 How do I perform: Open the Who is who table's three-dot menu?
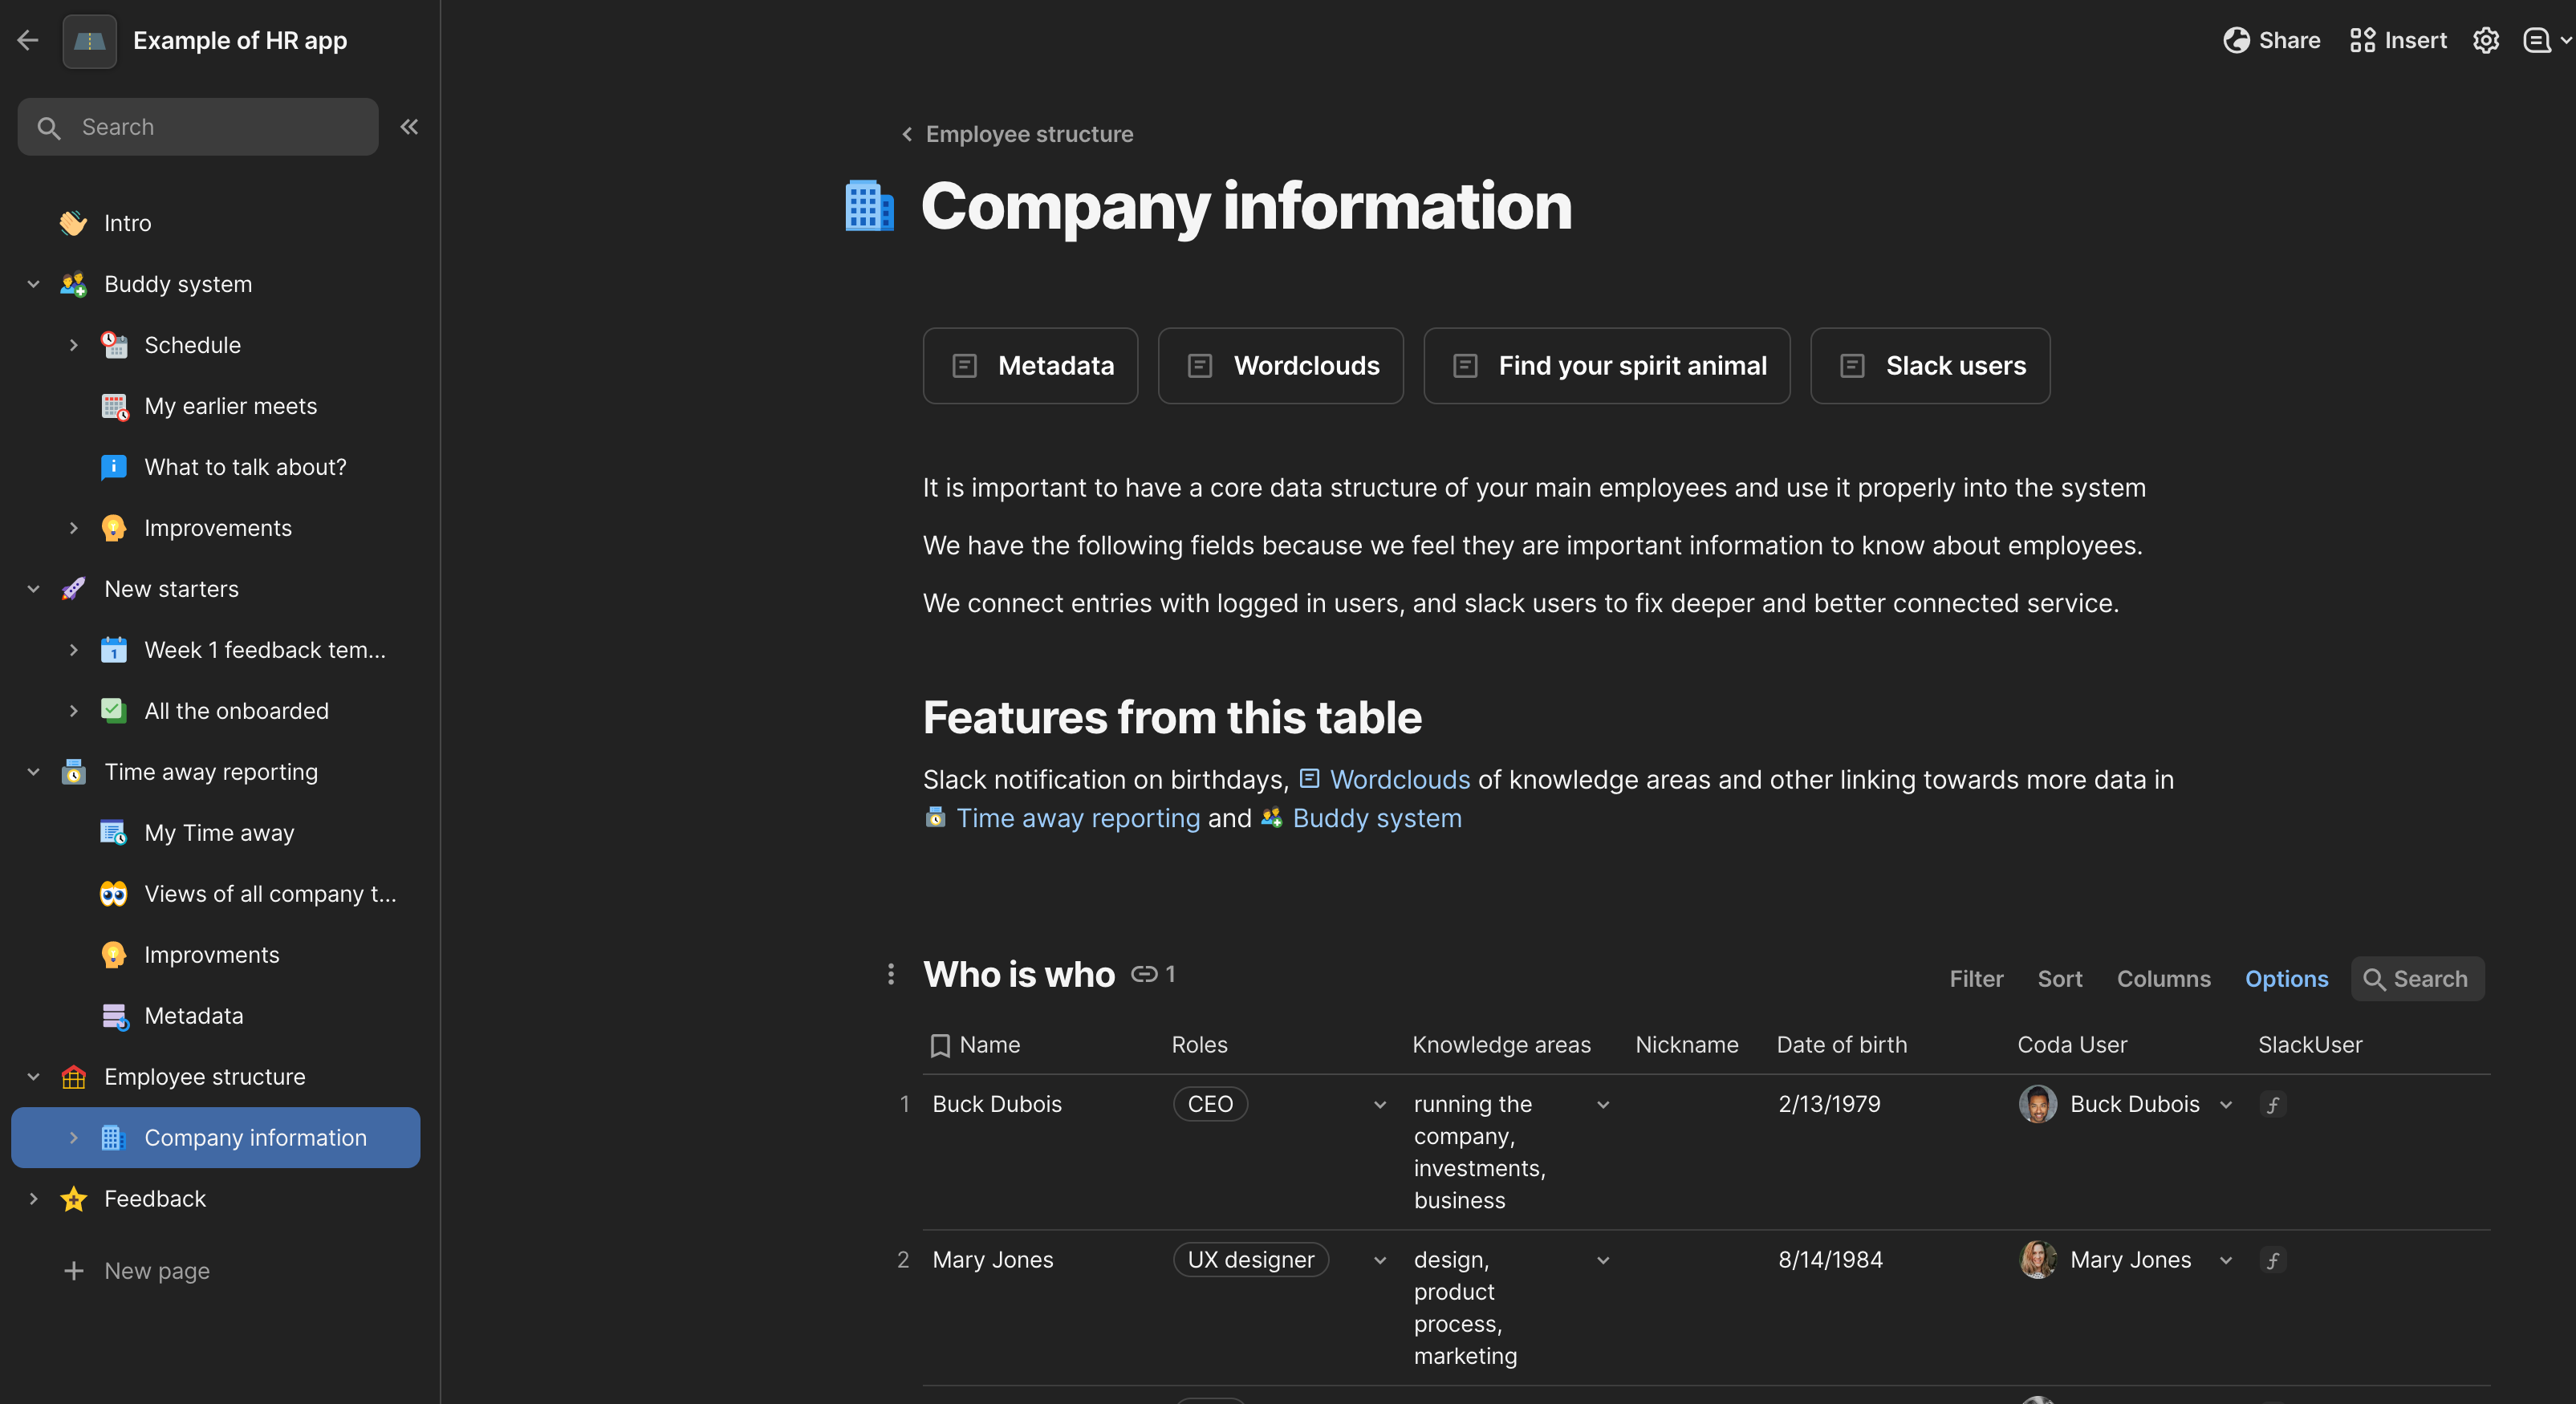click(x=890, y=974)
